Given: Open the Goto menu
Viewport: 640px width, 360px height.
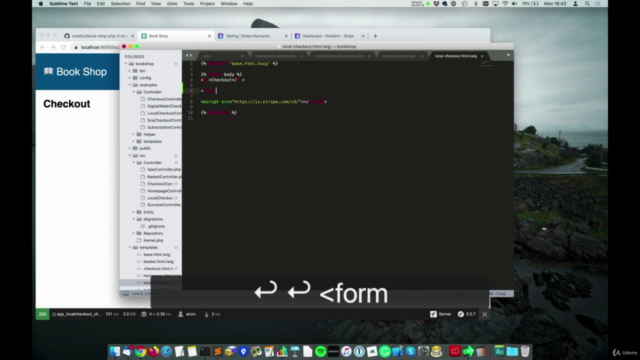Looking at the screenshot, I should 172,4.
